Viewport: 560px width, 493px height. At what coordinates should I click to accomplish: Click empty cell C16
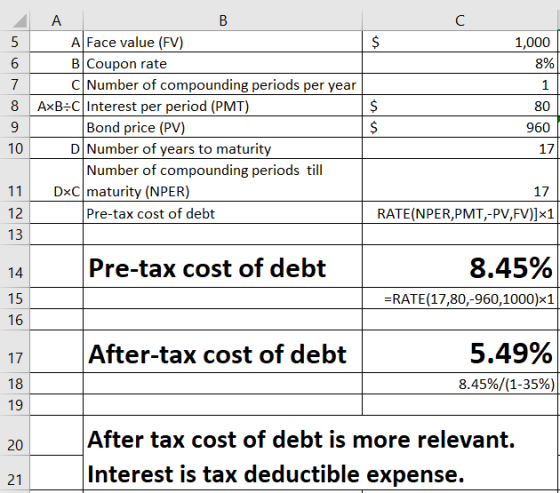[460, 320]
